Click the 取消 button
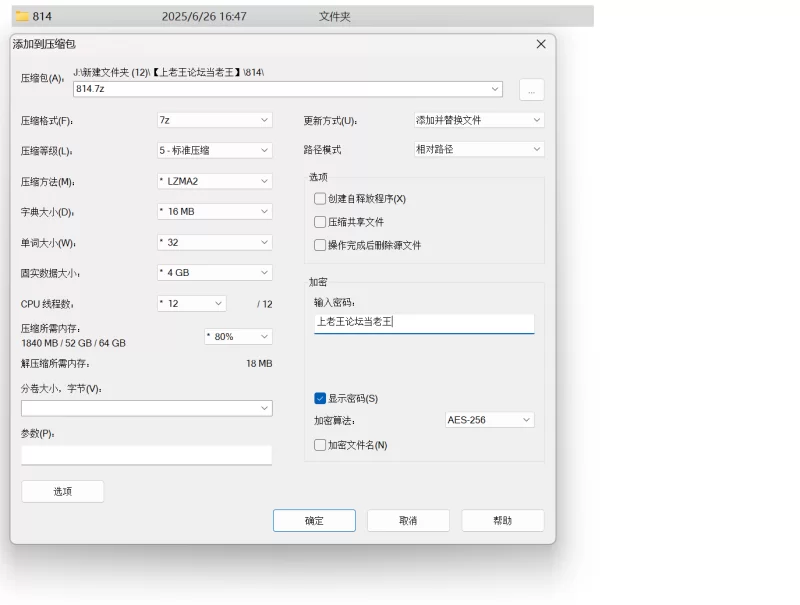Image resolution: width=800 pixels, height=605 pixels. [x=408, y=521]
